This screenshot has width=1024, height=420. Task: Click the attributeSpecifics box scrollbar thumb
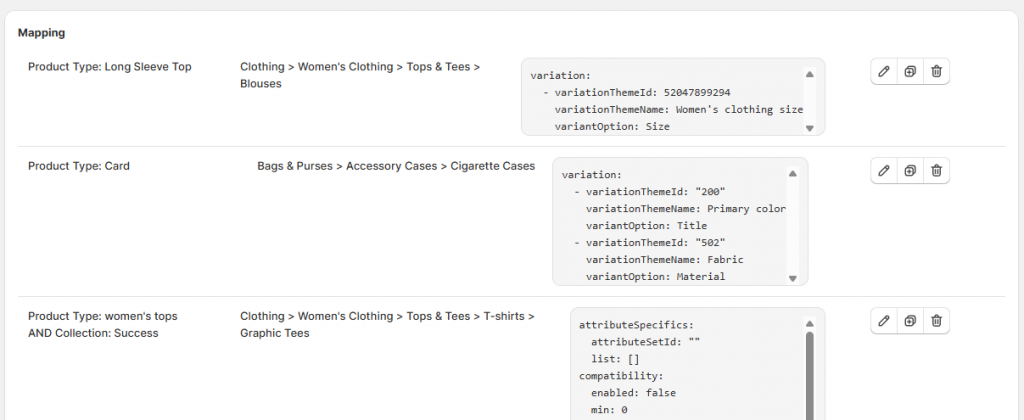[810, 376]
